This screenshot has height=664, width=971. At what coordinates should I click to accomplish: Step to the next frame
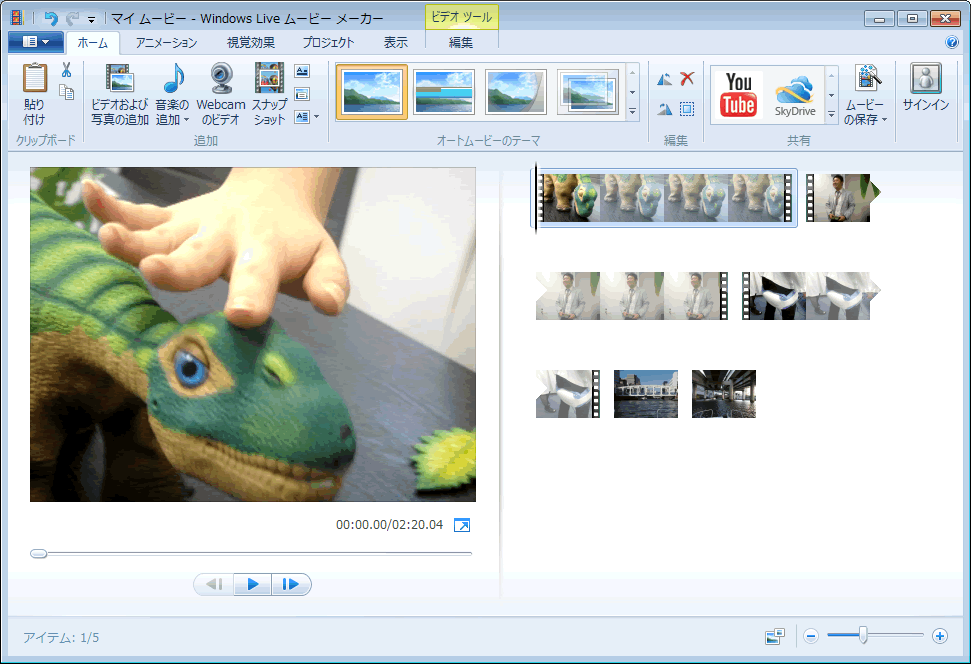[291, 584]
